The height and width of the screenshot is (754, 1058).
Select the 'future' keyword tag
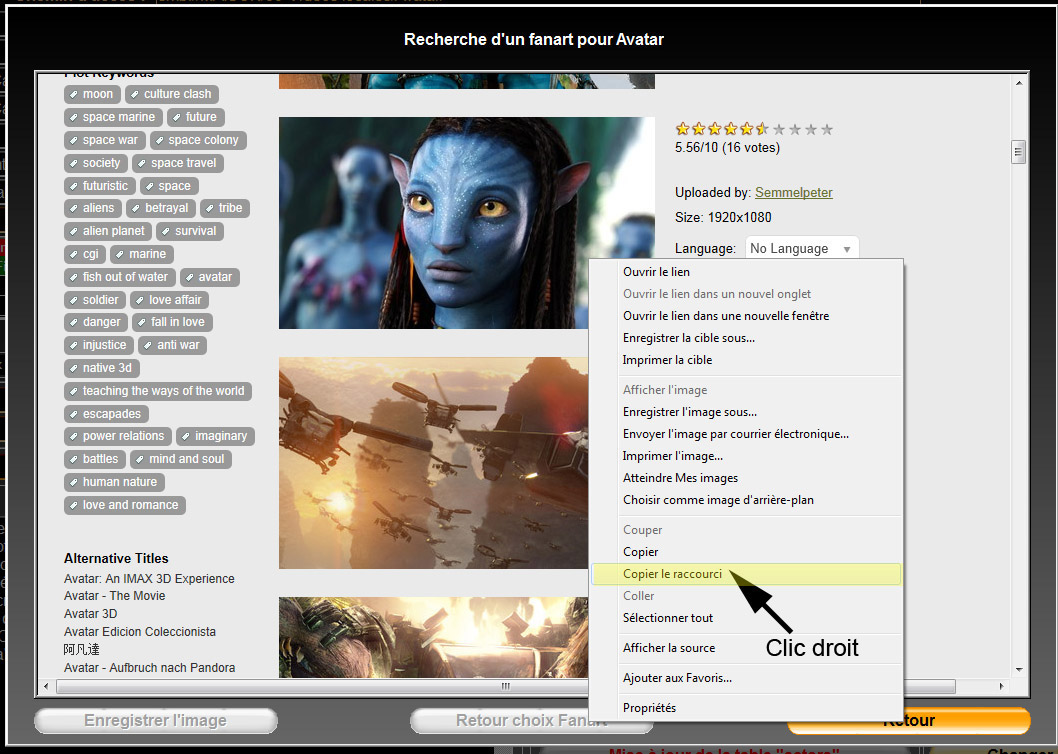pos(196,117)
